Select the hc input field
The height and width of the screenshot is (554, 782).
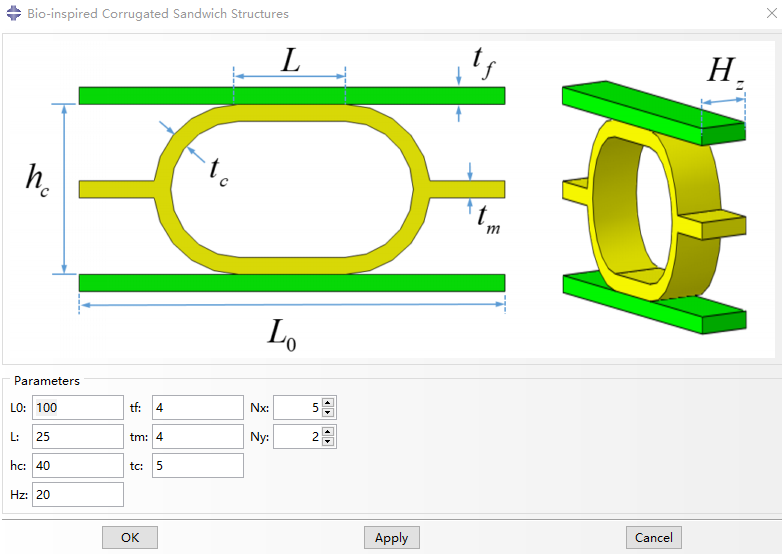click(78, 465)
